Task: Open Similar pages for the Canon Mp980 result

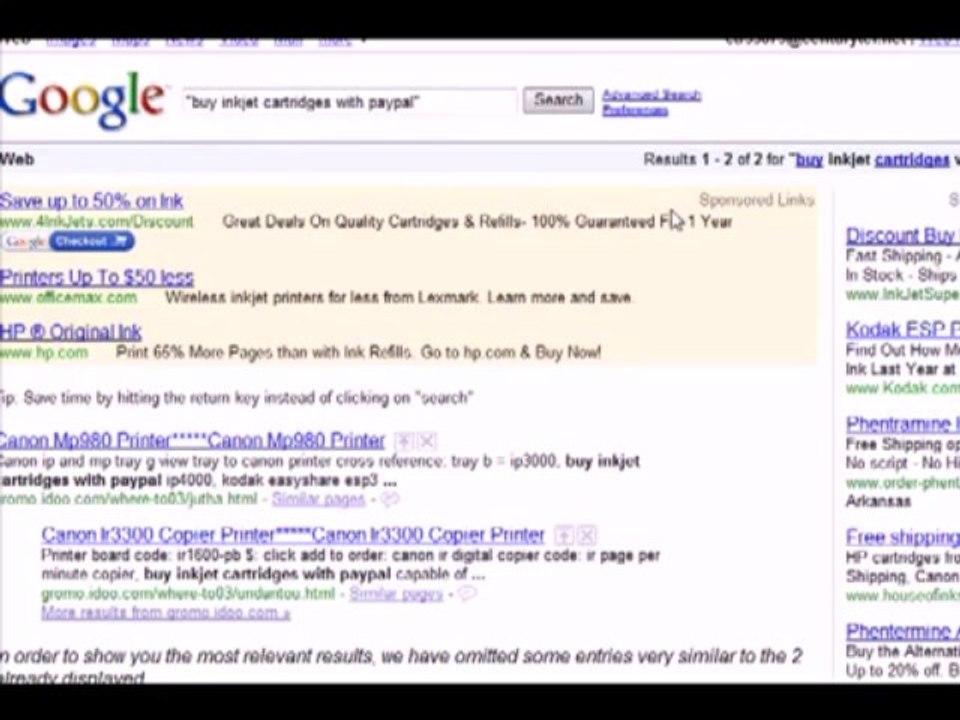Action: [318, 500]
